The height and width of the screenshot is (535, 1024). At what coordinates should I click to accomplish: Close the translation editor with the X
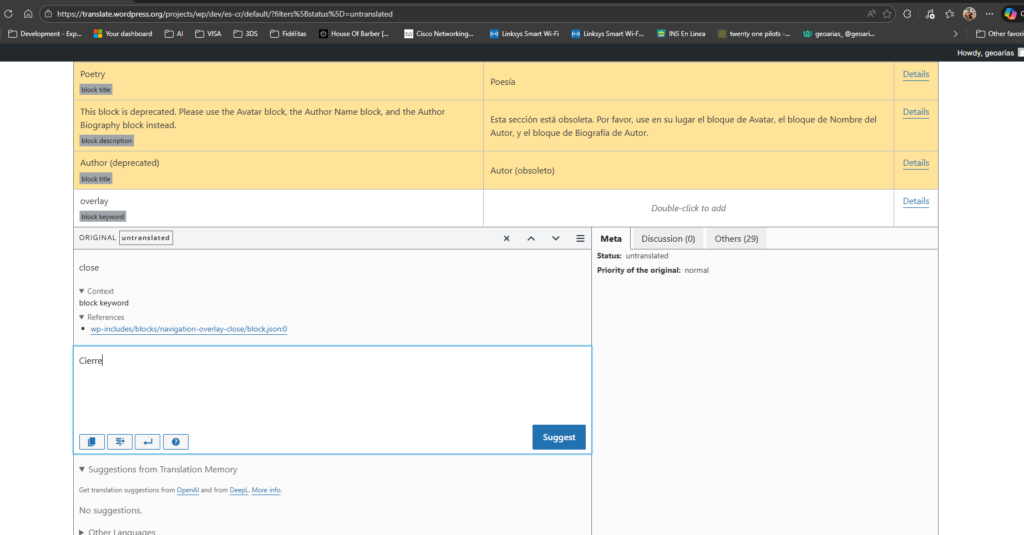[507, 239]
